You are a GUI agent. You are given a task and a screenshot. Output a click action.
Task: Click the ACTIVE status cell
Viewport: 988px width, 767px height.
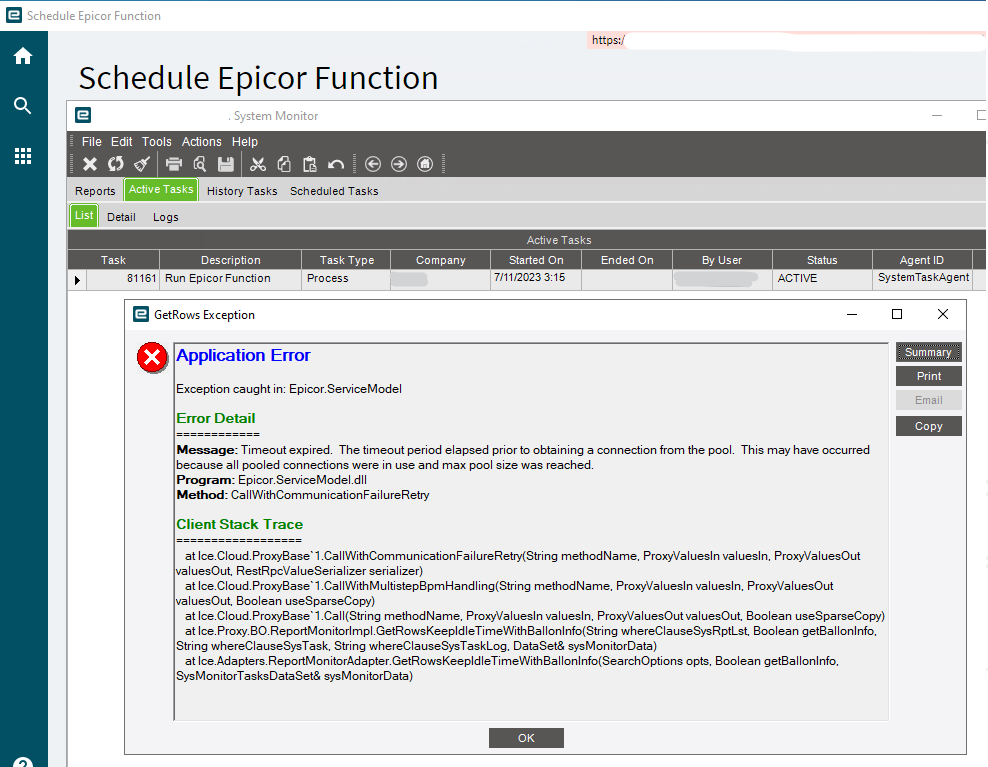coord(822,279)
